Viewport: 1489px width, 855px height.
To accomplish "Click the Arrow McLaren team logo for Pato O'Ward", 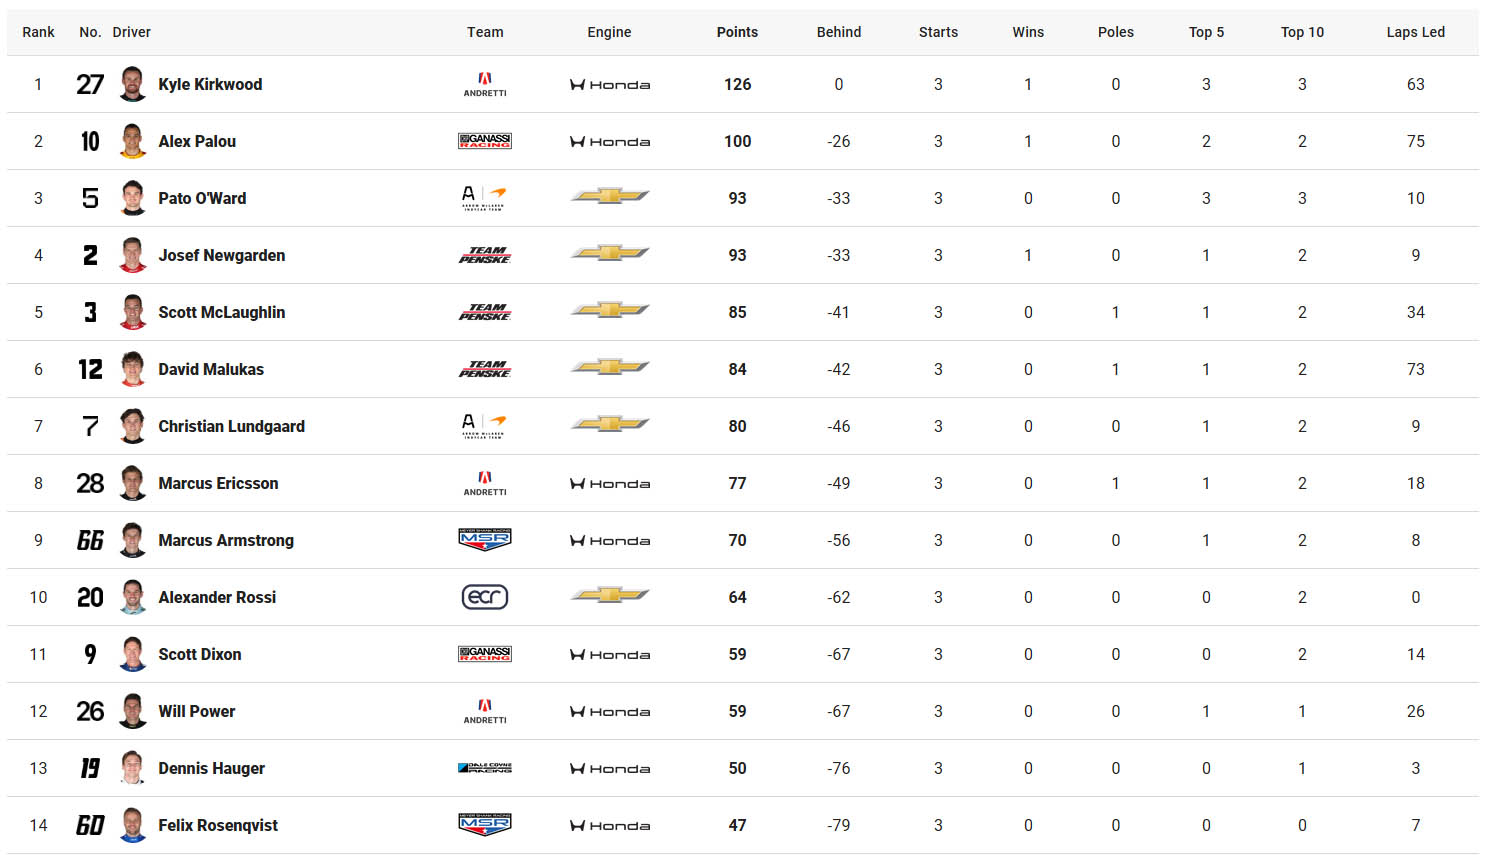I will point(484,198).
